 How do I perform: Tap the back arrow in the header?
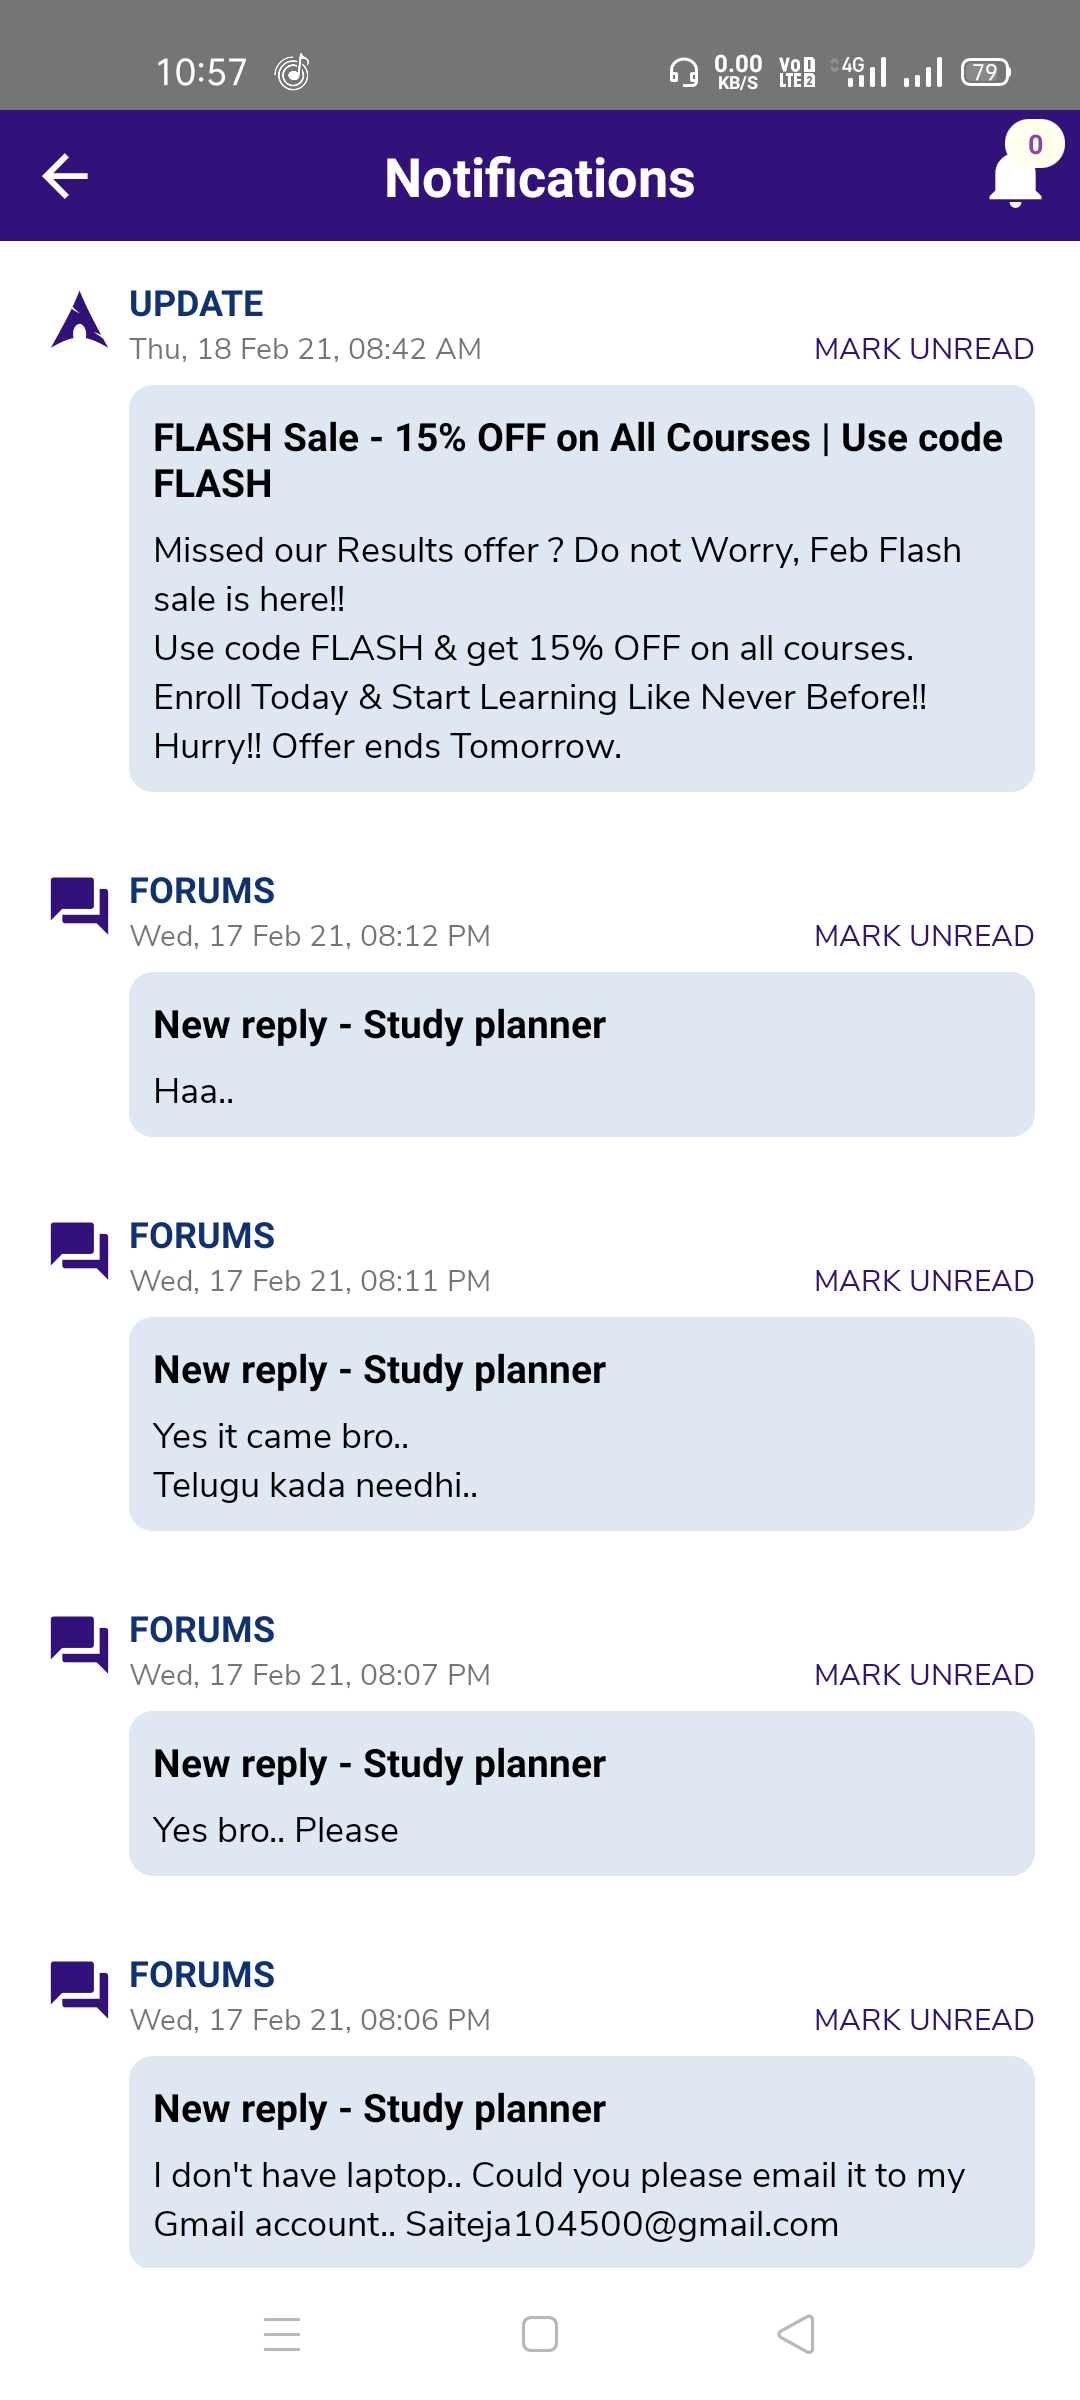[66, 177]
